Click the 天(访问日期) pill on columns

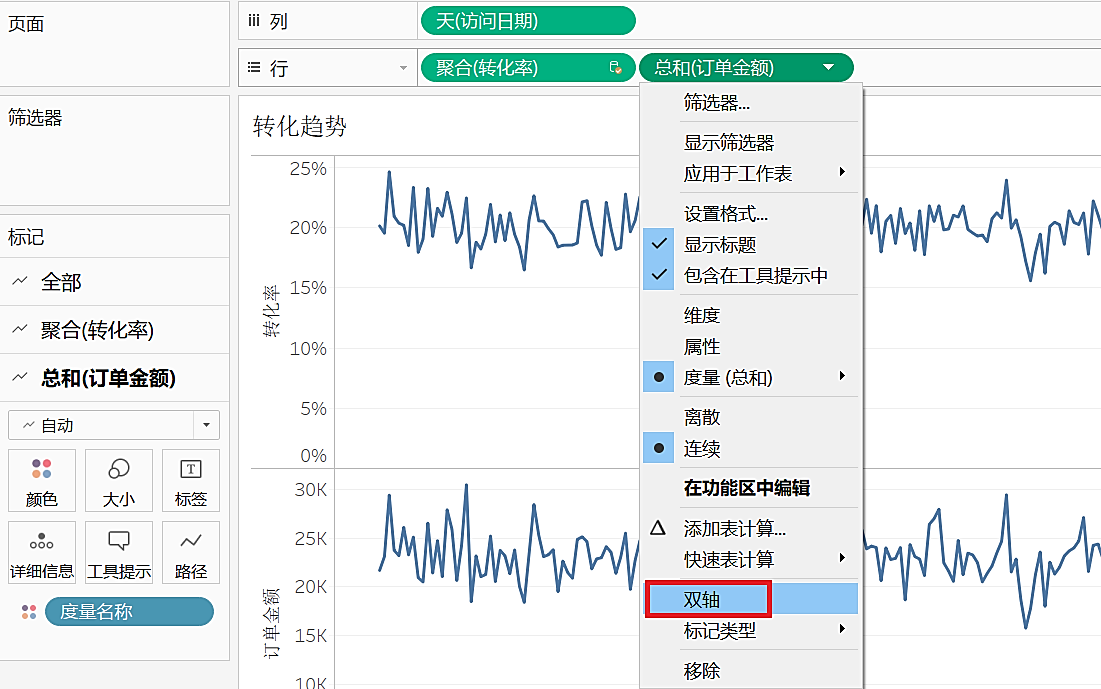tap(528, 21)
